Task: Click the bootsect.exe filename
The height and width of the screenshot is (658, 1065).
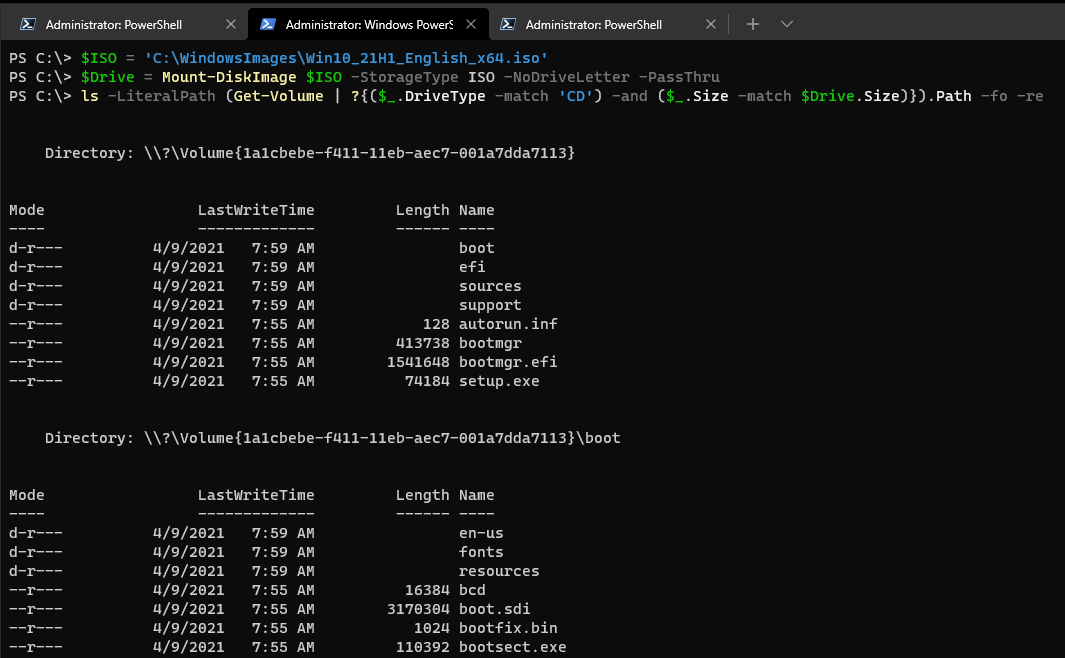Action: click(512, 646)
